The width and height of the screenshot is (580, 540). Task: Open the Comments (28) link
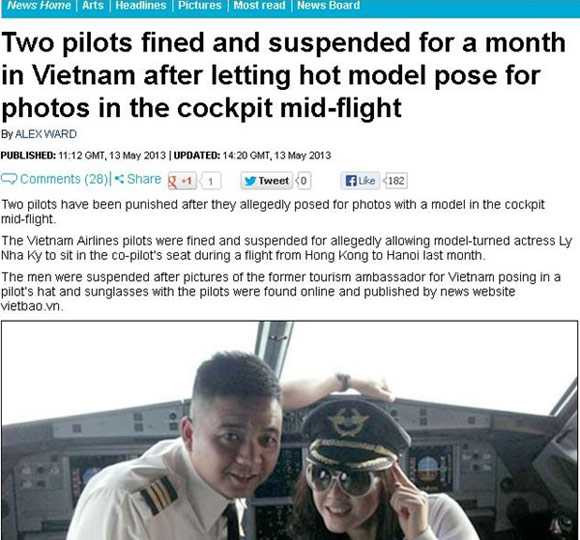point(64,179)
